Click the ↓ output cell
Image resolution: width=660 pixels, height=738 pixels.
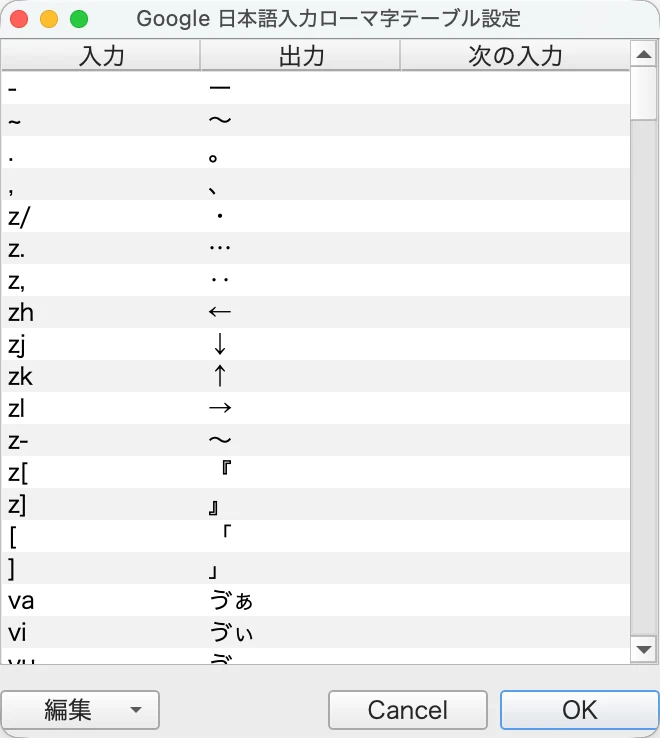coord(300,344)
